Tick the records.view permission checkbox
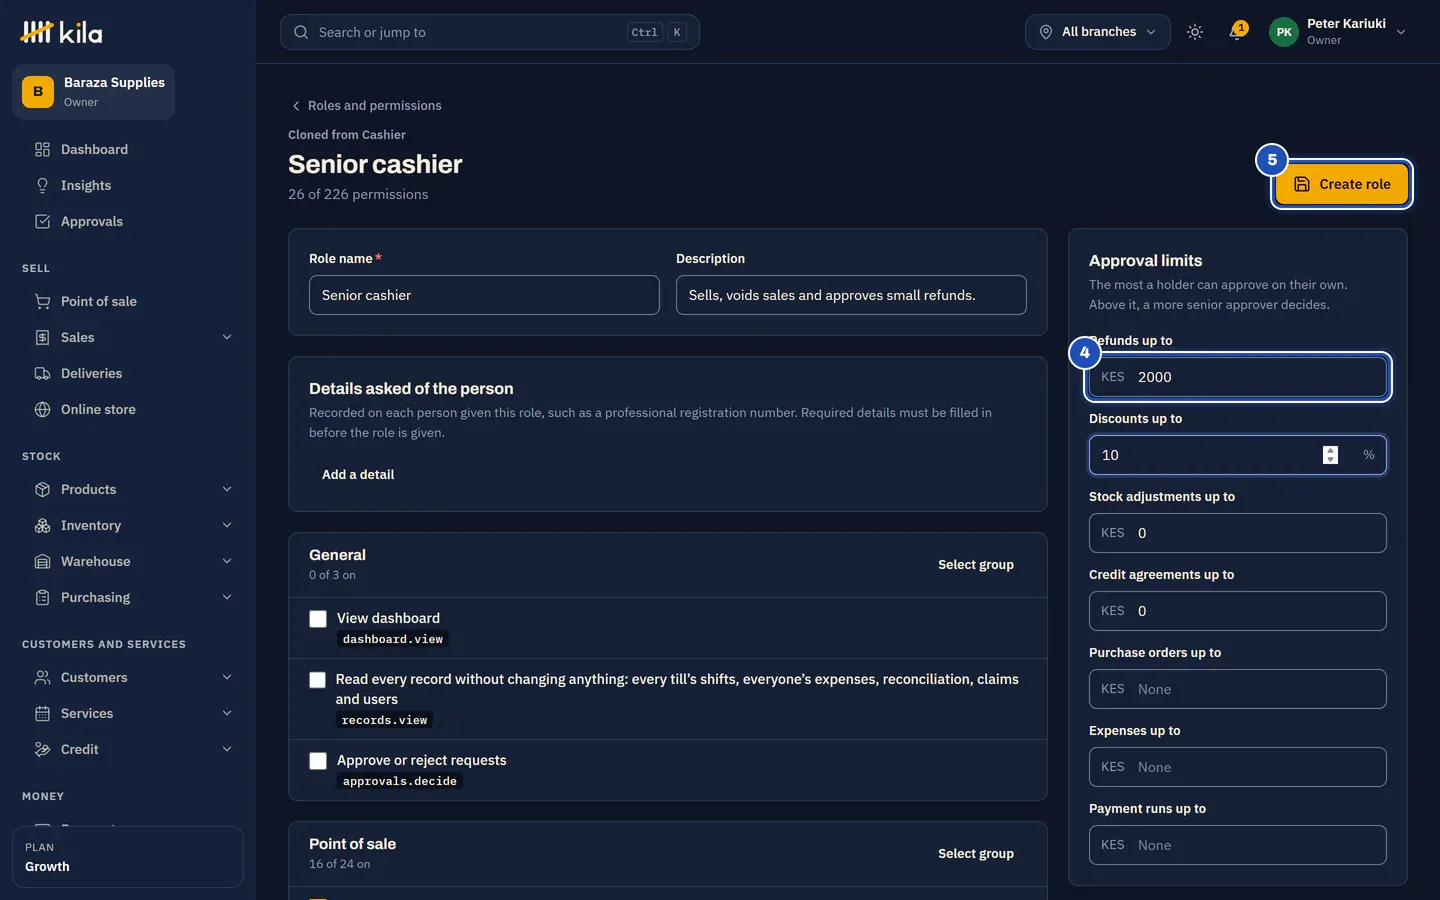The width and height of the screenshot is (1440, 900). [x=317, y=680]
